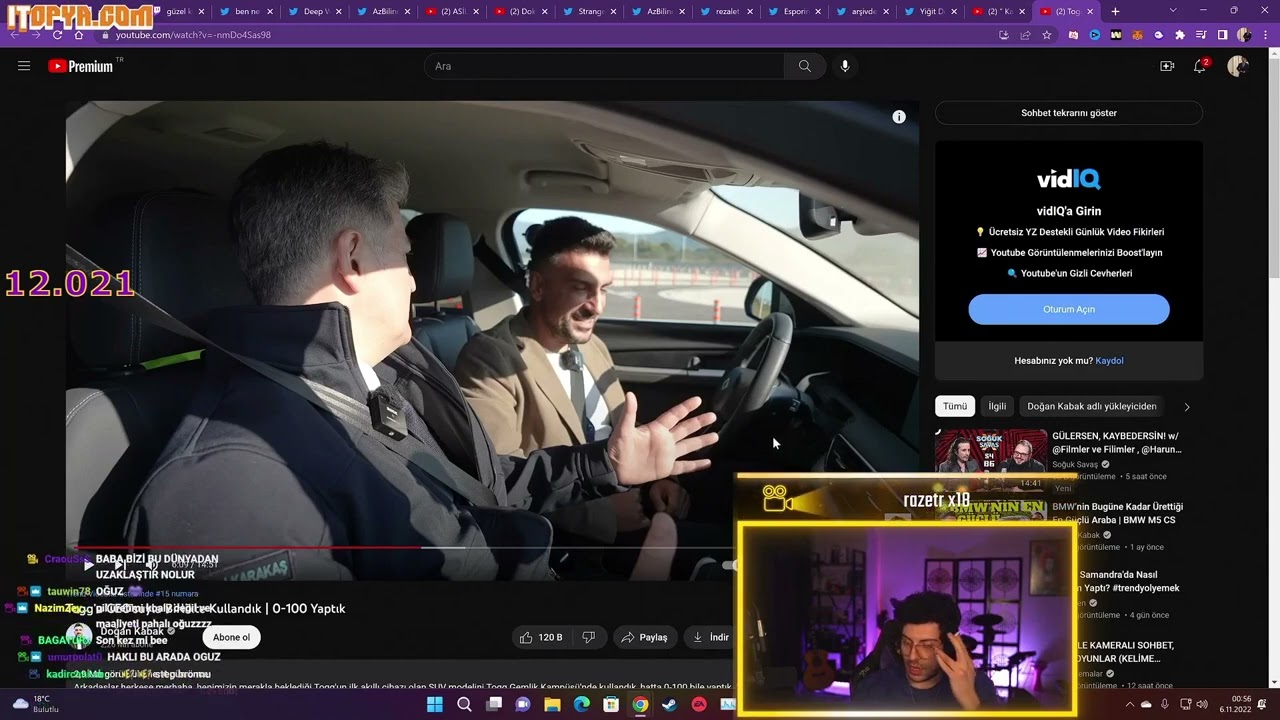Open 'BMW'nin Bugüne Kadar Ürettiği' video title
1280x720 pixels.
(x=1117, y=513)
